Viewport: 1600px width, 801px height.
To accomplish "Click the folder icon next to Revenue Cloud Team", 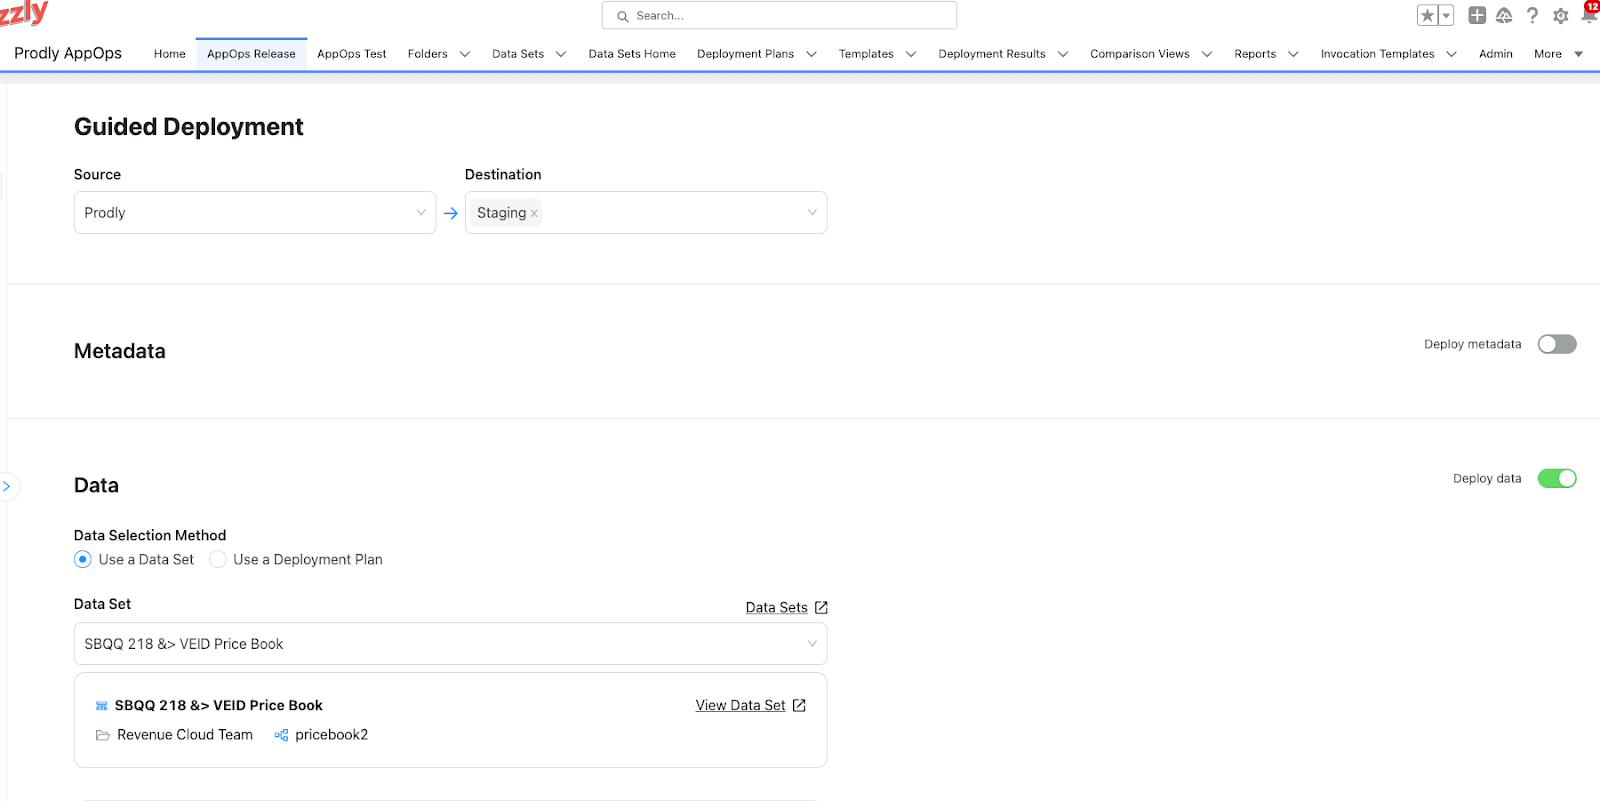I will tap(102, 735).
